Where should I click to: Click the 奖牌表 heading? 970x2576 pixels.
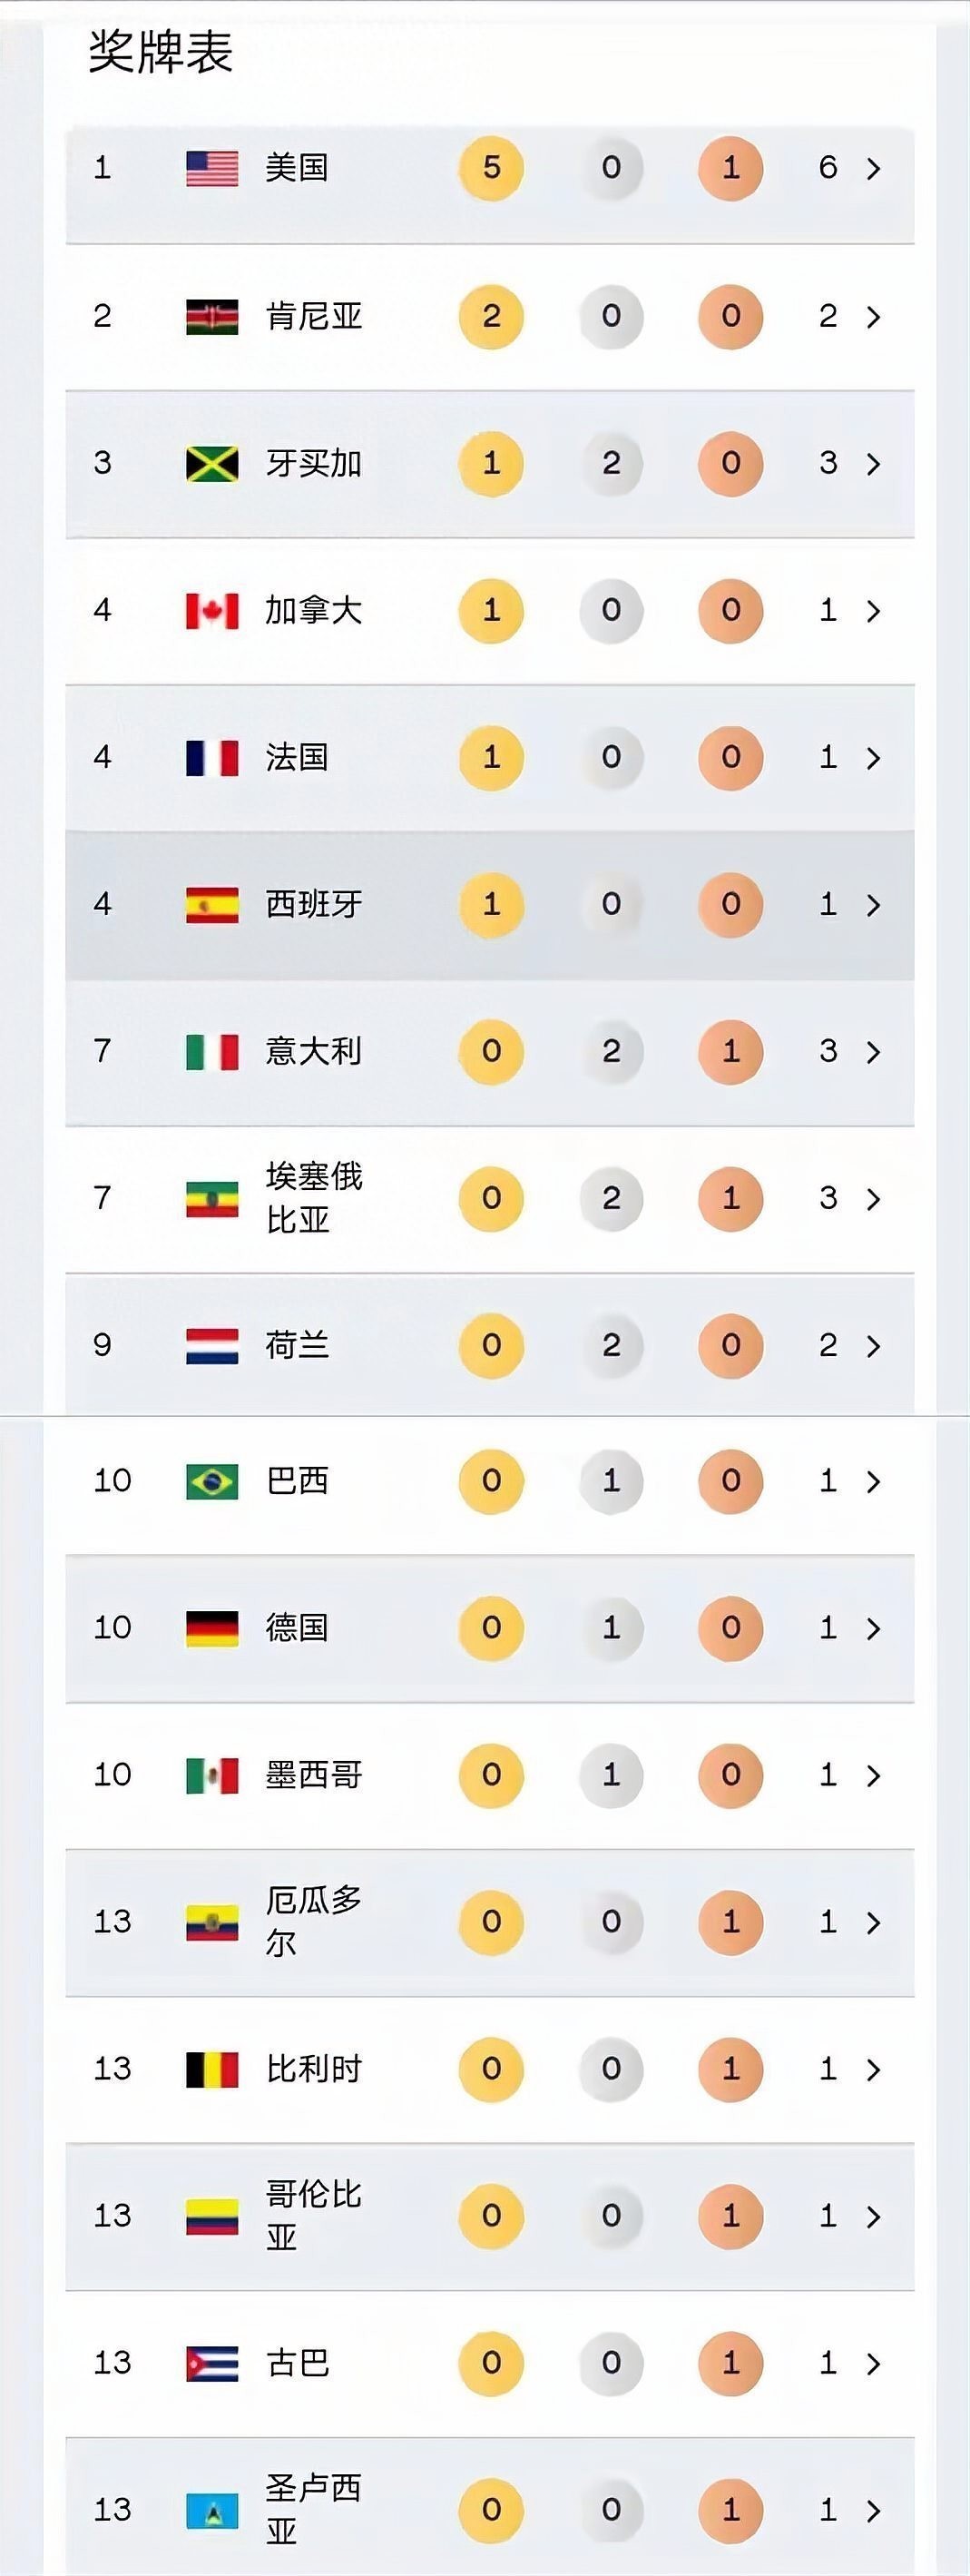pos(161,52)
